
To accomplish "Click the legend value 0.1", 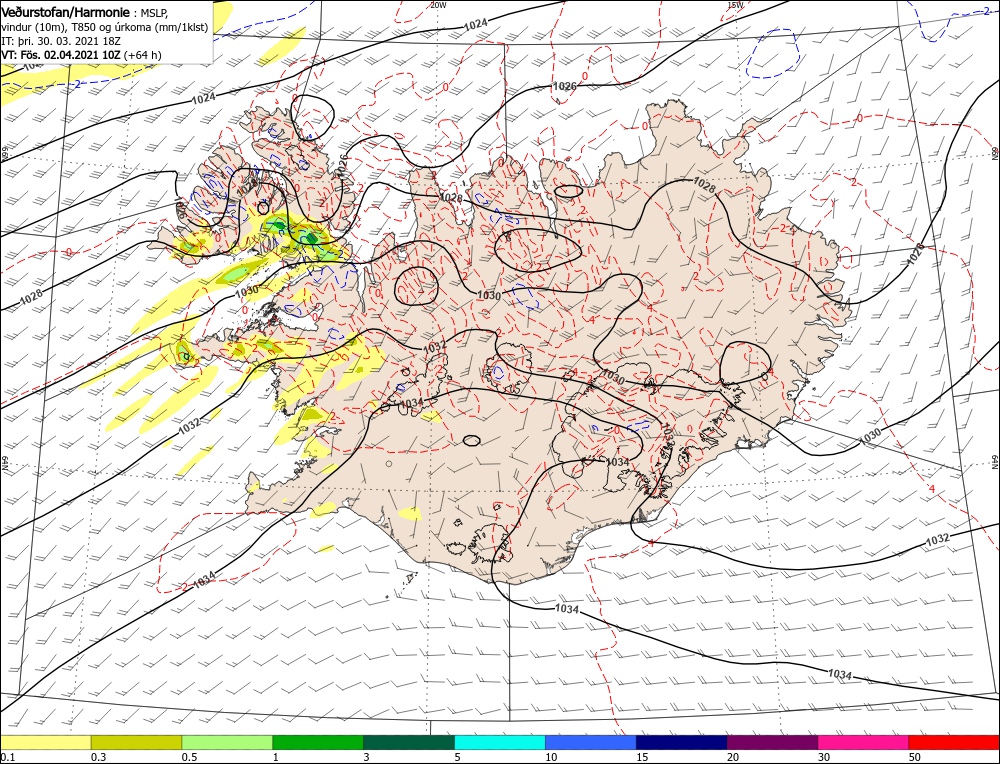I will [6, 757].
